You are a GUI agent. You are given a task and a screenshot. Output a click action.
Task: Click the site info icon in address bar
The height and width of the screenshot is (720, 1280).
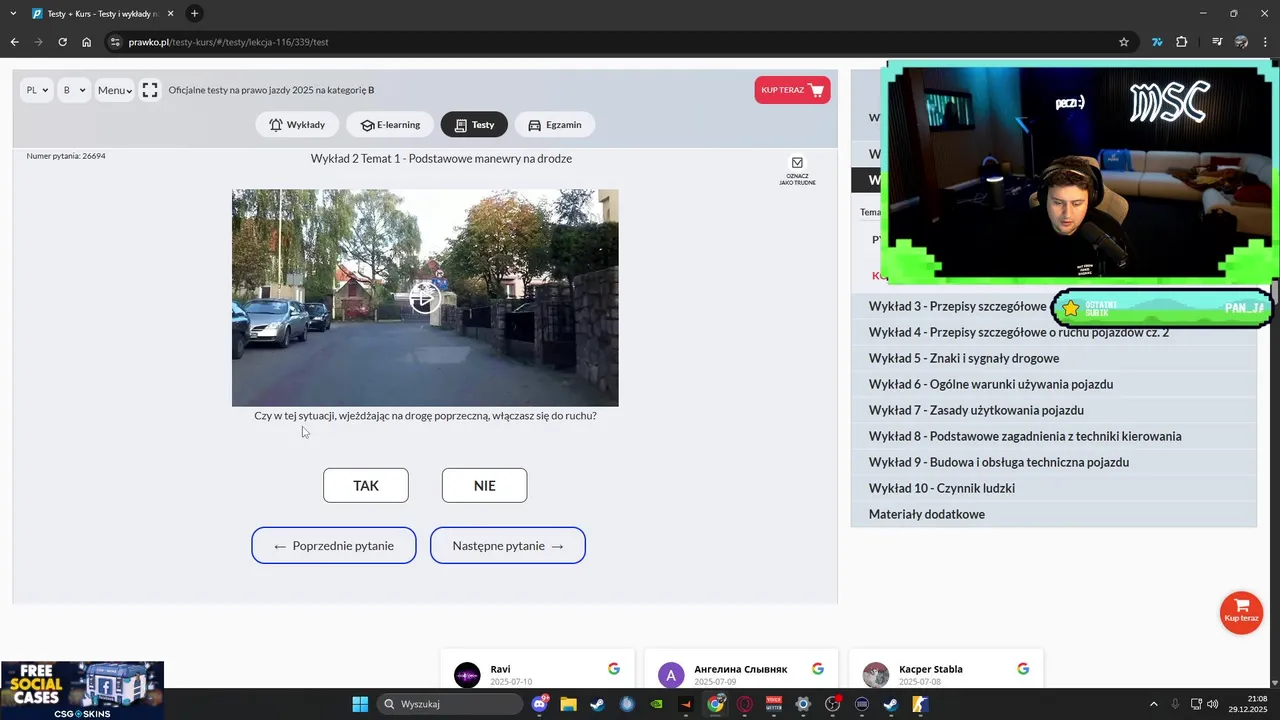(115, 42)
